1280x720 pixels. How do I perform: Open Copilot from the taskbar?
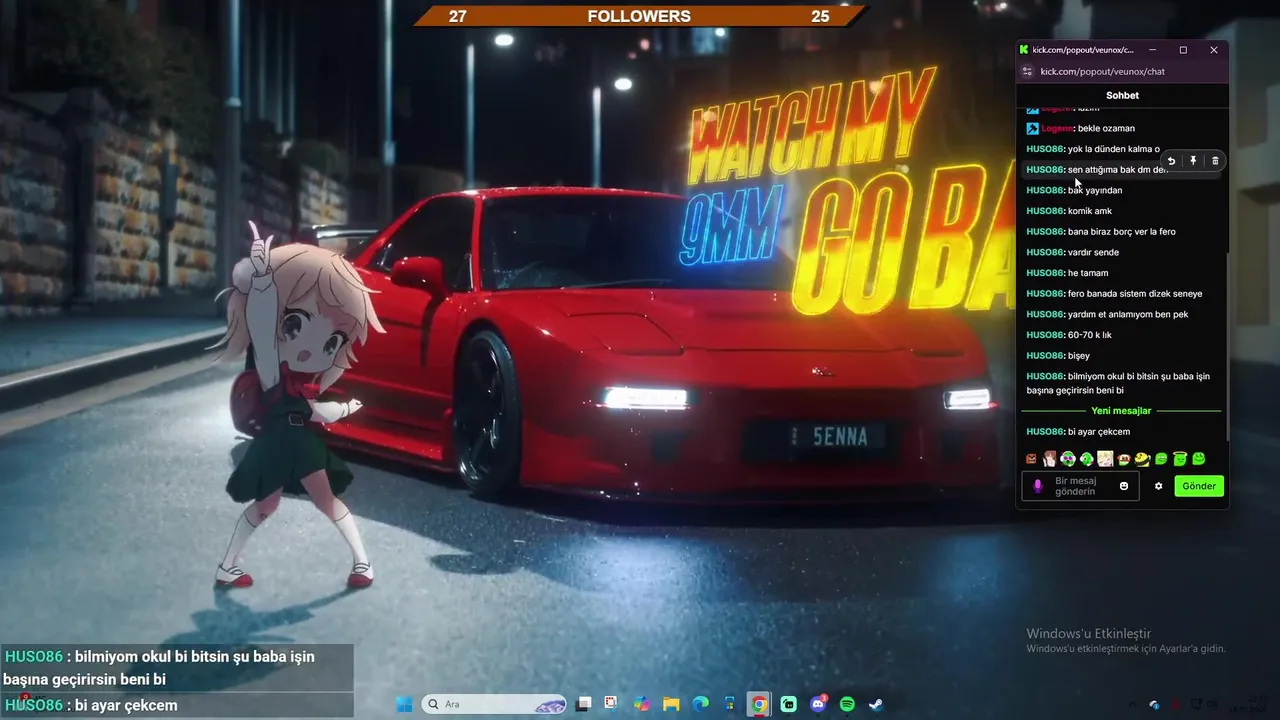pyautogui.click(x=642, y=704)
